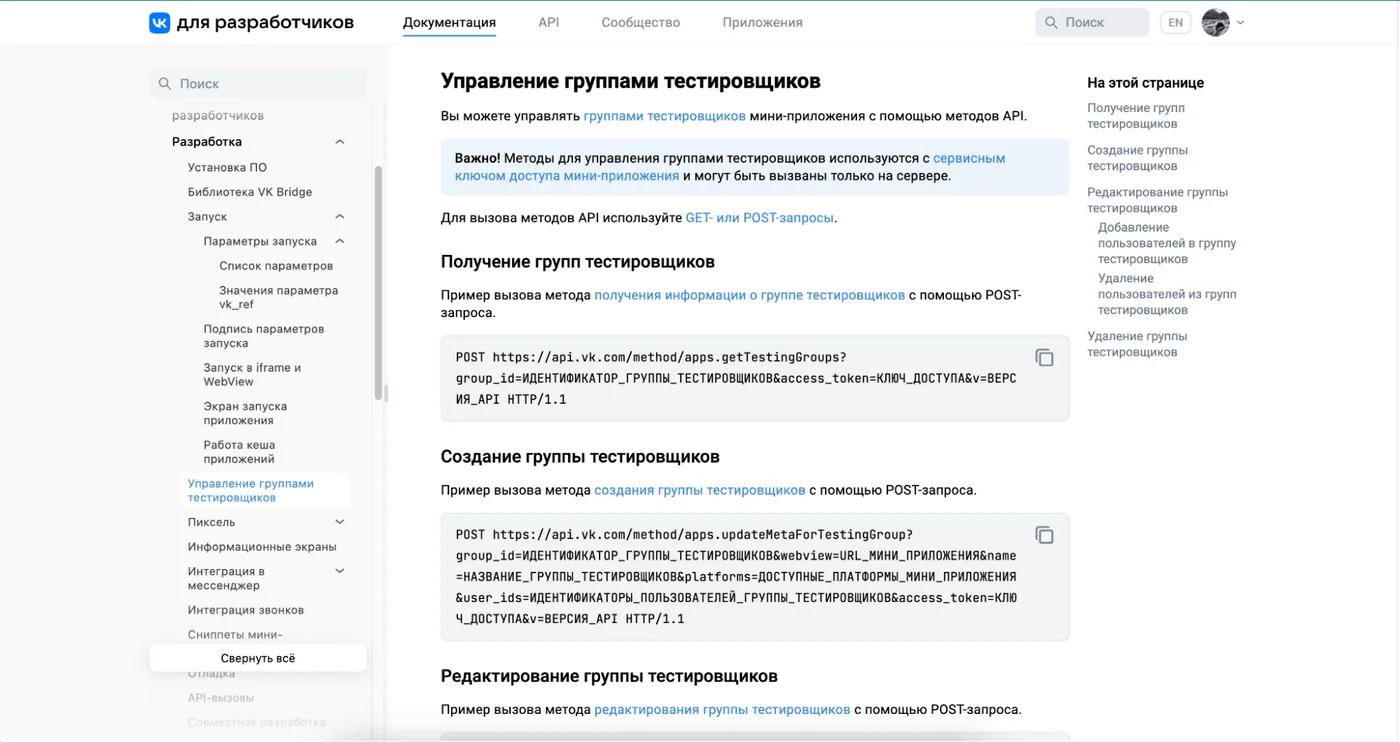Image resolution: width=1400 pixels, height=742 pixels.
Task: Click the Редактирование группы тестировщиков section heading
Action: click(609, 676)
